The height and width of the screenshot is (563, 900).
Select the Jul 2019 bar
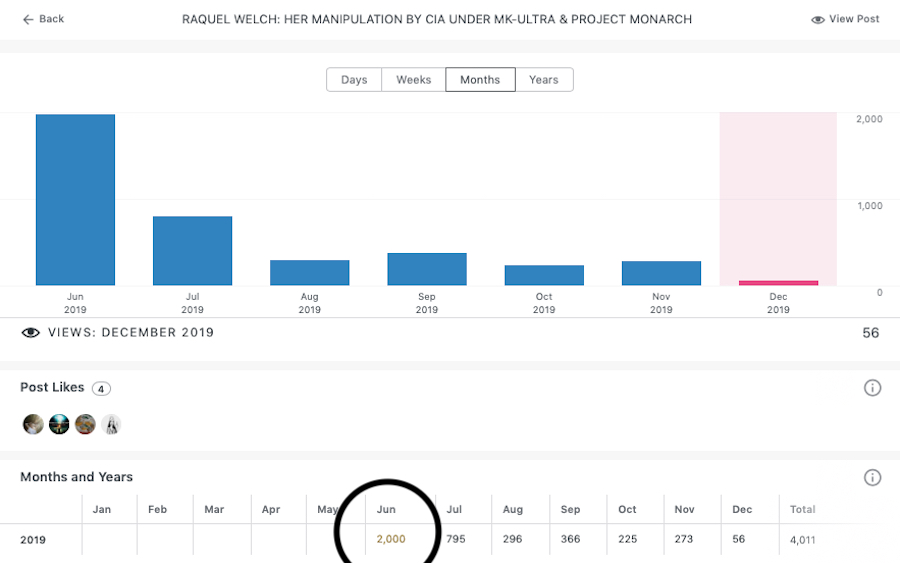pyautogui.click(x=192, y=251)
